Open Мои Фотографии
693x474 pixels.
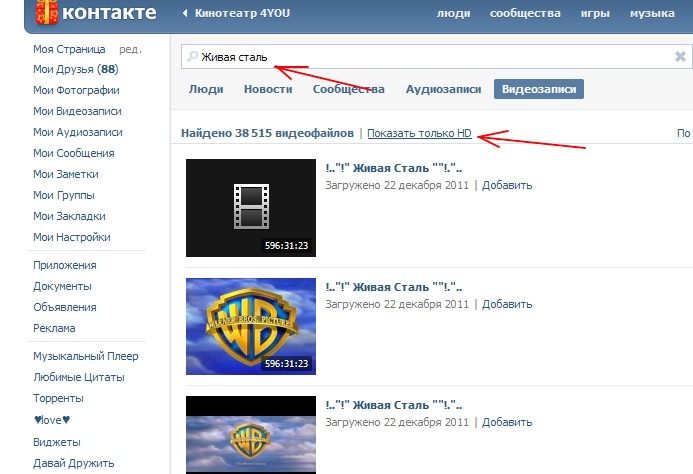click(x=76, y=90)
